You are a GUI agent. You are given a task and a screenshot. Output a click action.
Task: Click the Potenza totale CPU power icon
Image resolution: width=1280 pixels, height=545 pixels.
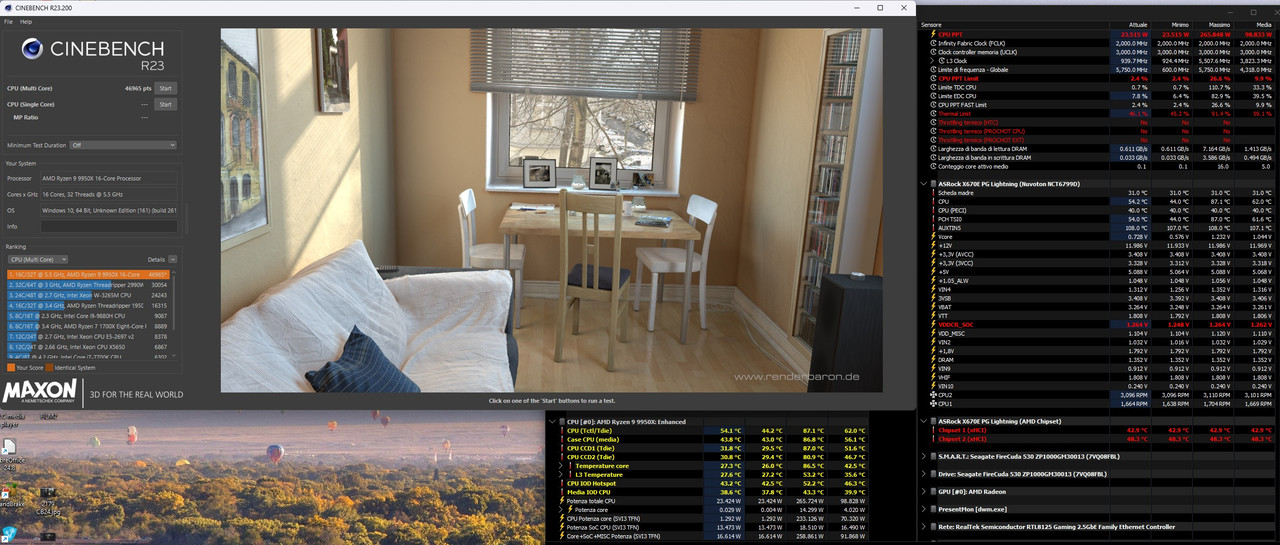coord(561,501)
